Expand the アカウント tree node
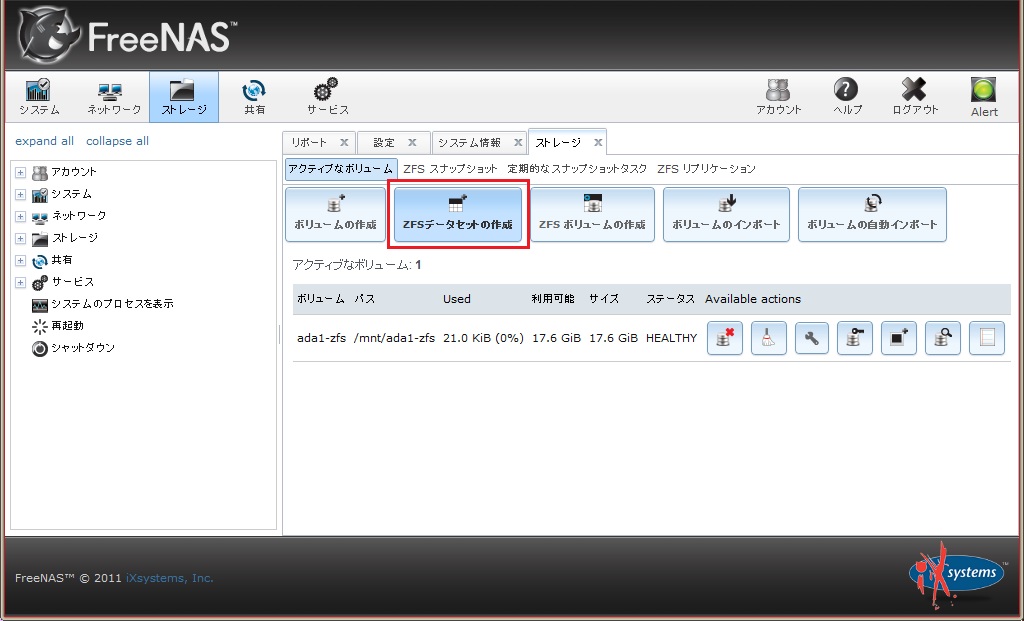The height and width of the screenshot is (621, 1024). click(x=21, y=172)
